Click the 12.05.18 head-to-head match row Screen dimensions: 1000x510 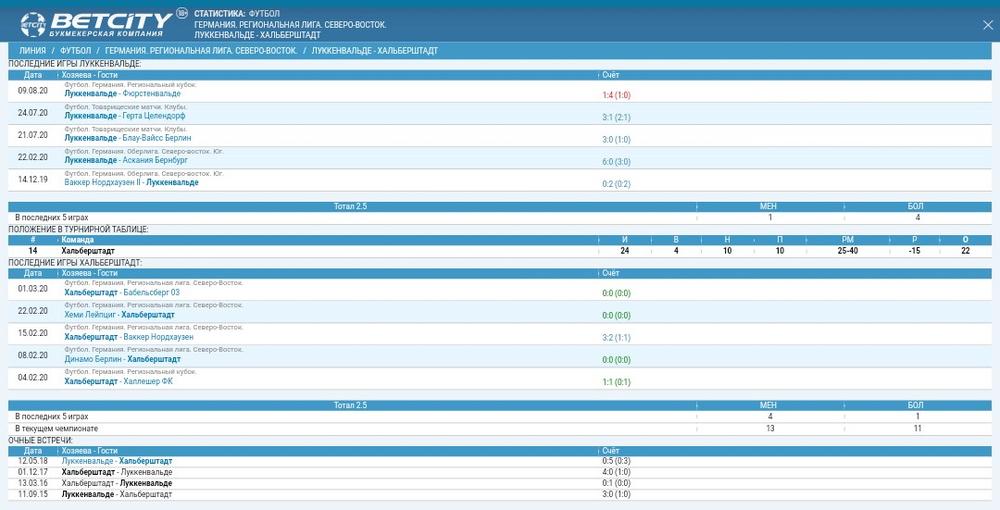116,461
